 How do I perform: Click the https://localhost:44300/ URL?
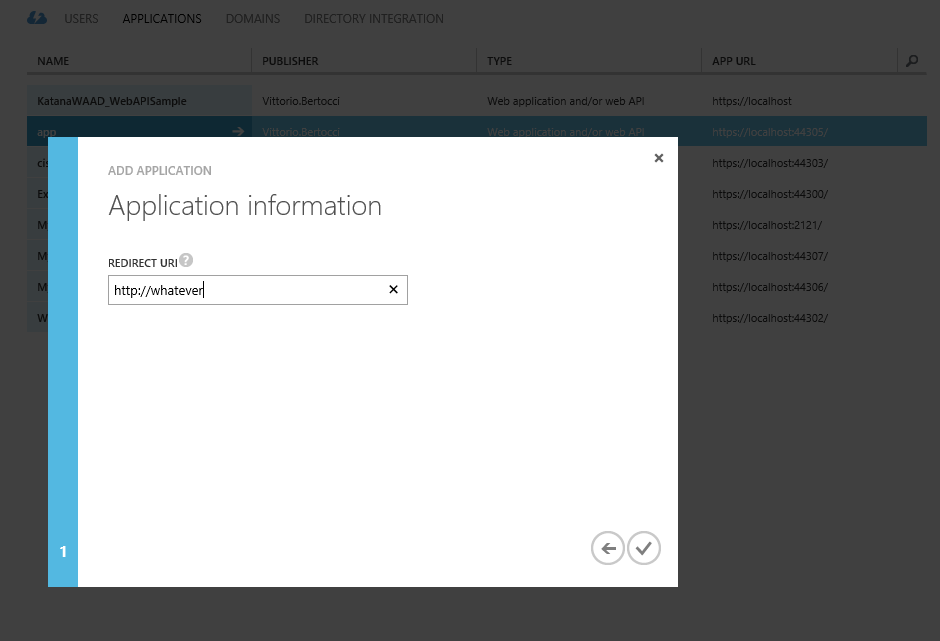(770, 194)
